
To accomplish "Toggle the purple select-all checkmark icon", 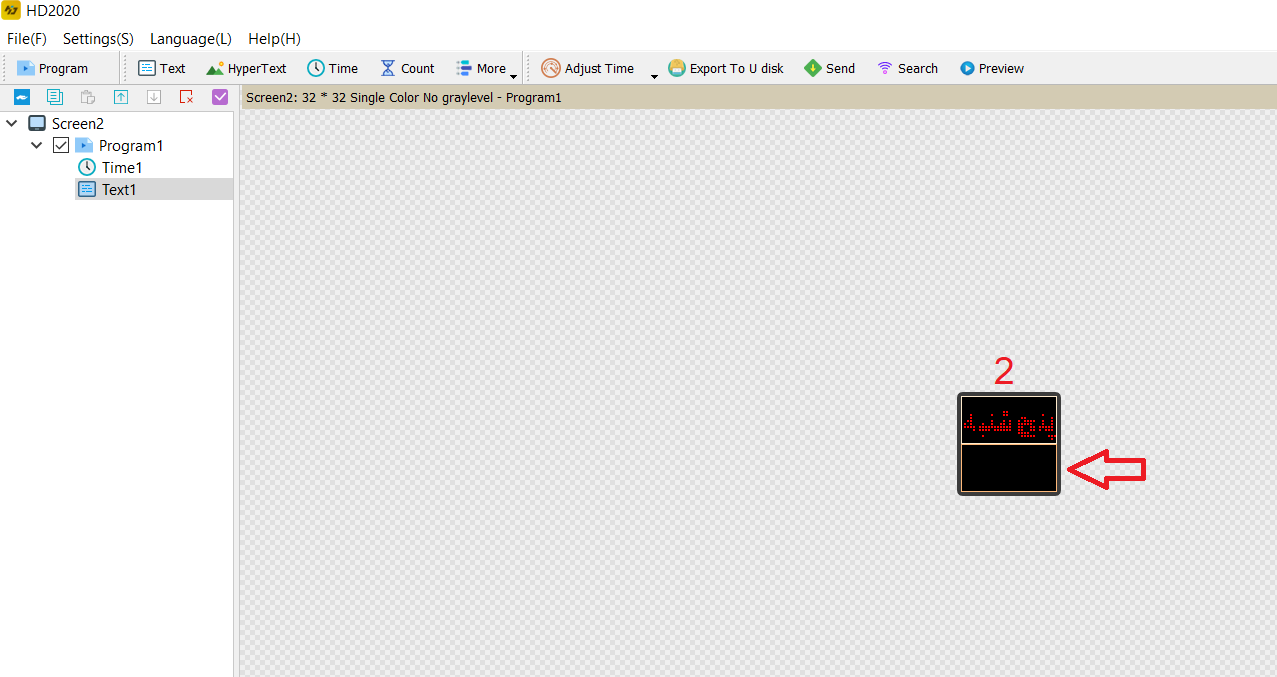I will [220, 97].
